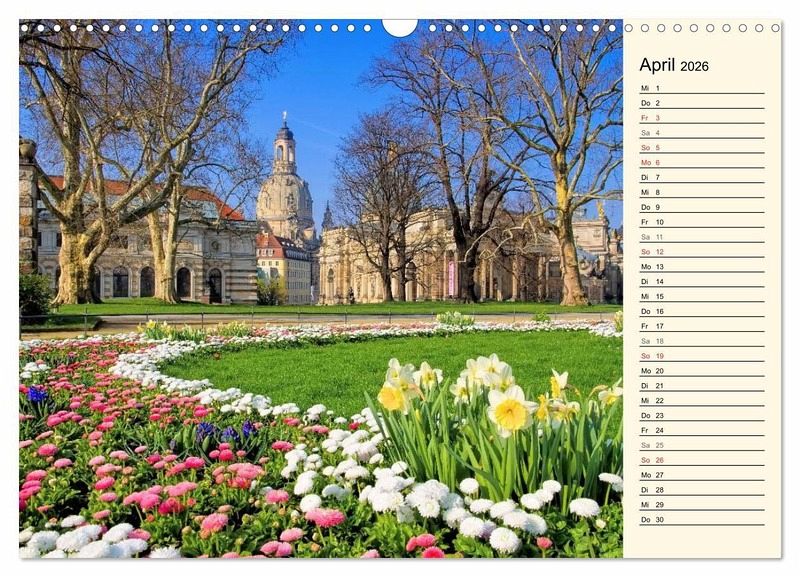
Task: Select the Sa 25 calendar row
Action: point(702,445)
